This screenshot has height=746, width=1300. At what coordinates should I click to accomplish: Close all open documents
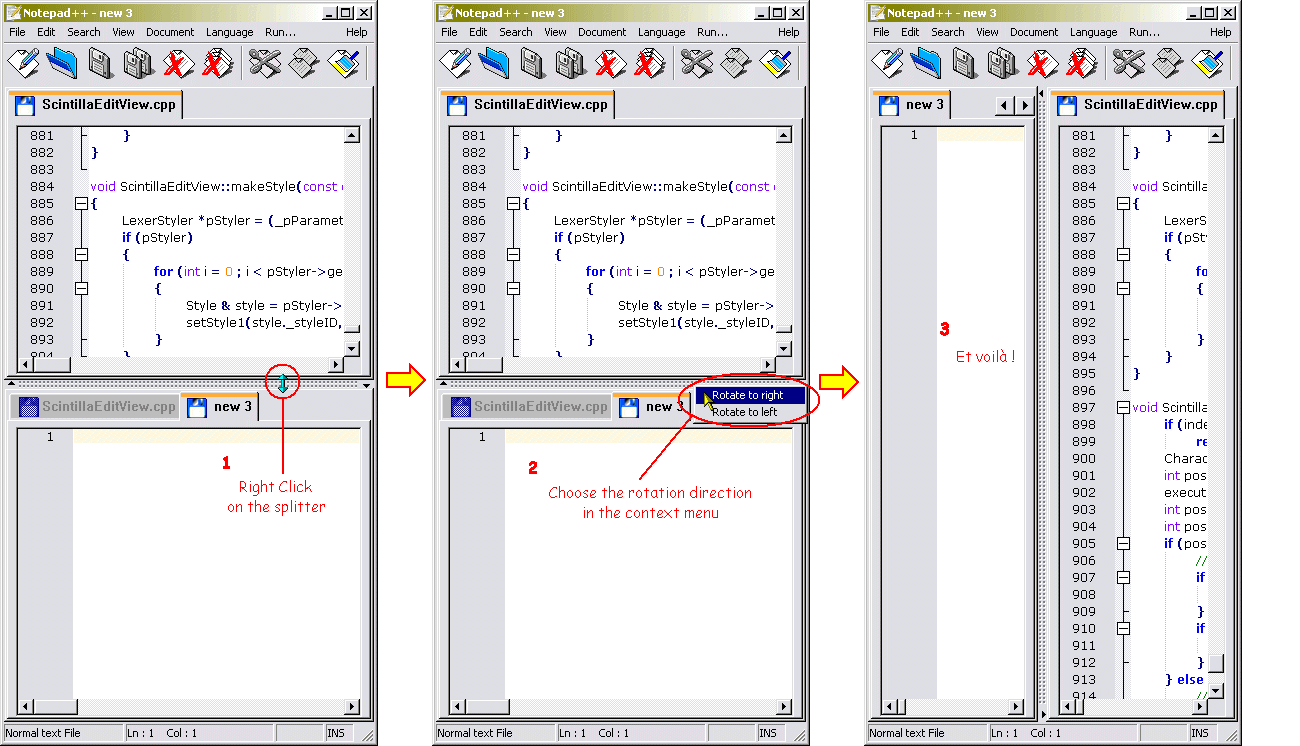pos(217,62)
